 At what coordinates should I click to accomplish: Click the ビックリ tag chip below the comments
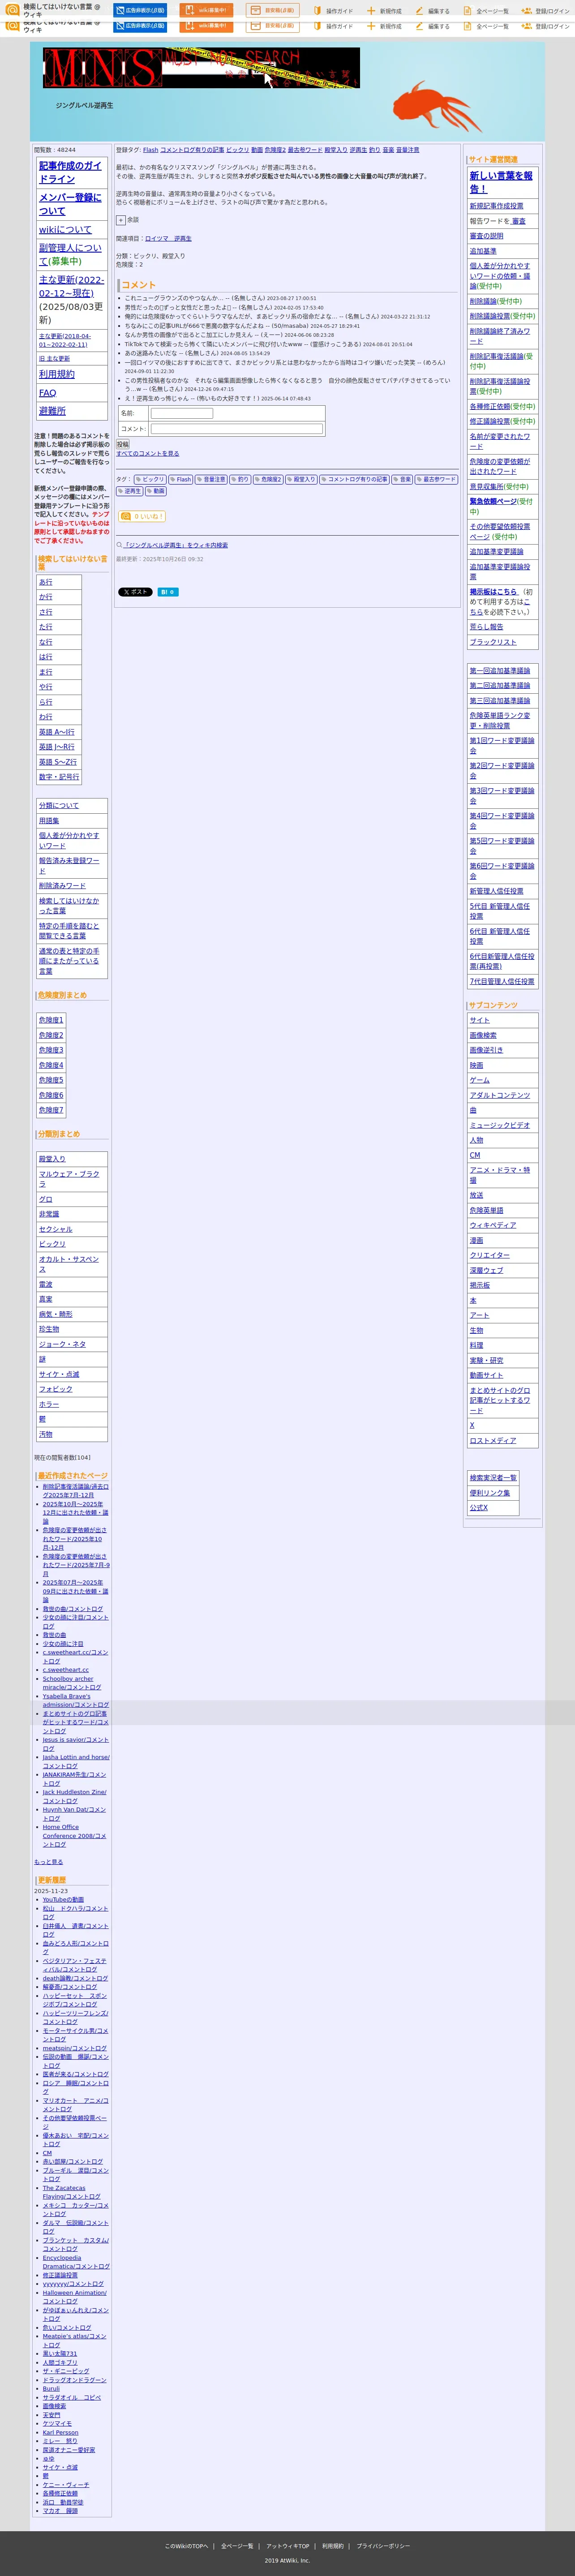click(150, 479)
